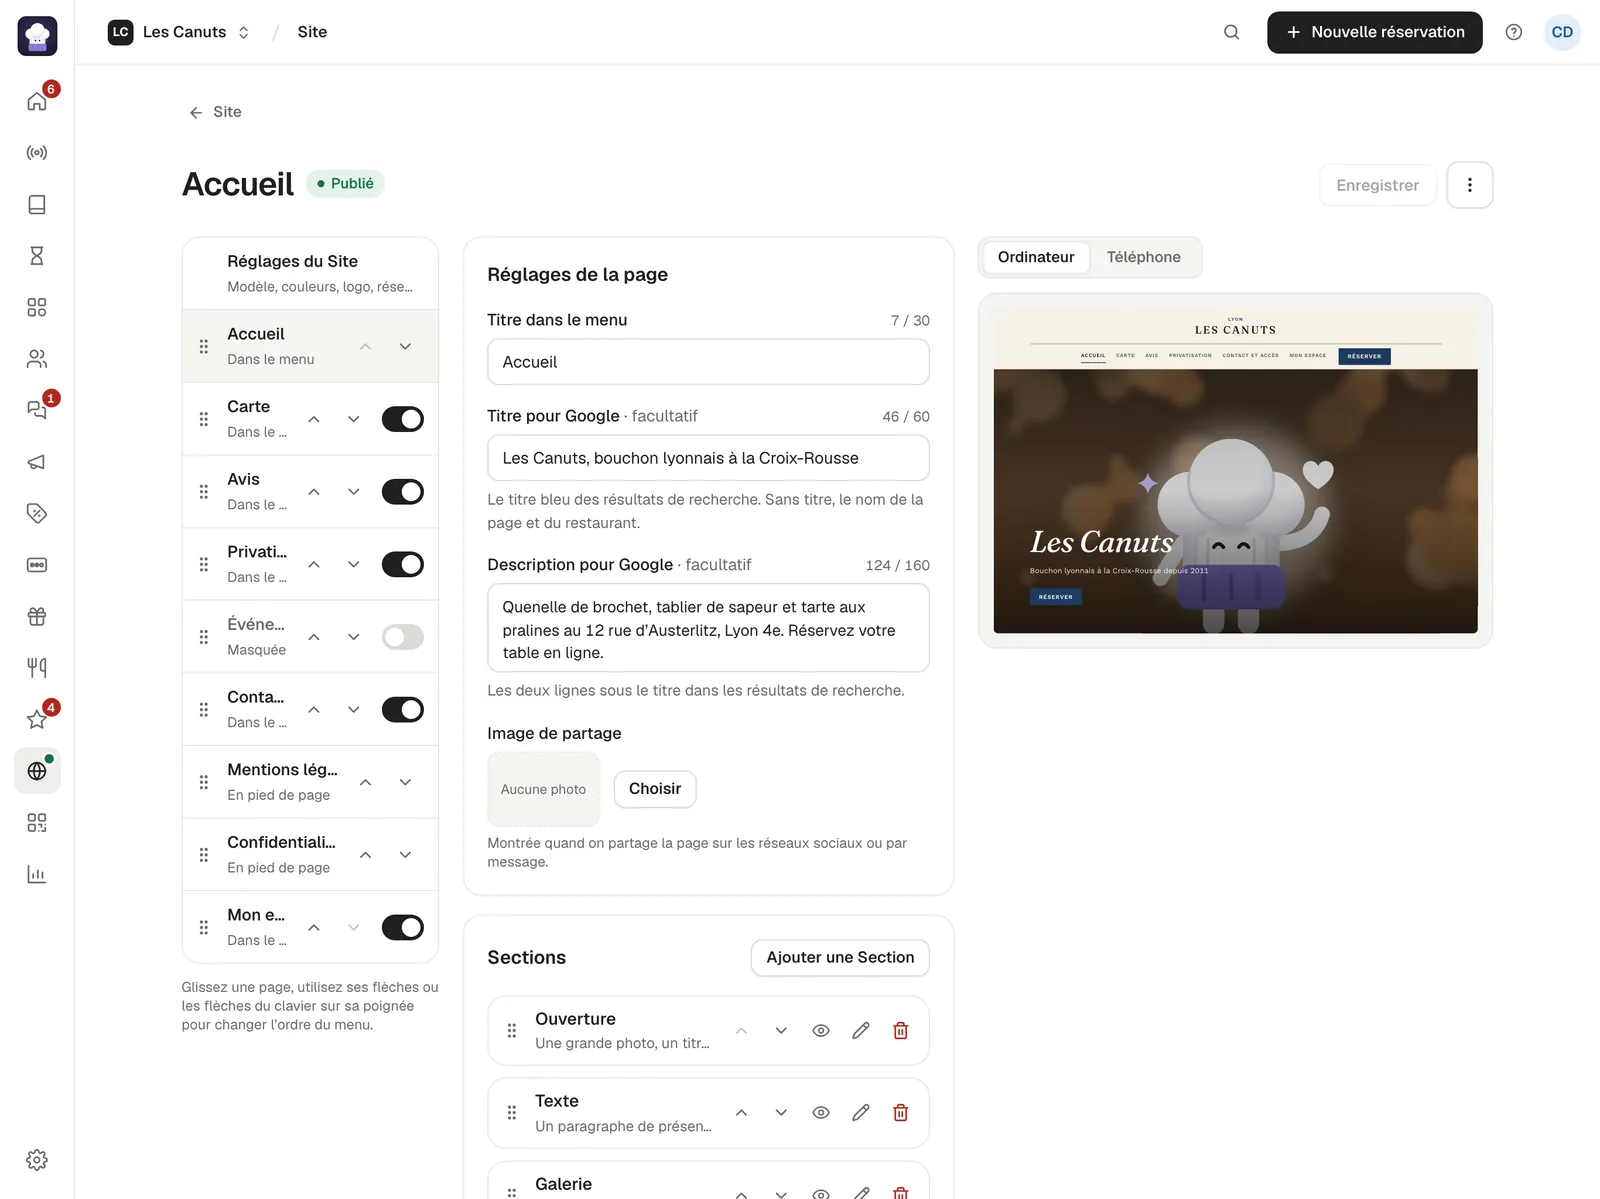Click Choisir to pick share image
This screenshot has width=1600, height=1199.
tap(655, 789)
